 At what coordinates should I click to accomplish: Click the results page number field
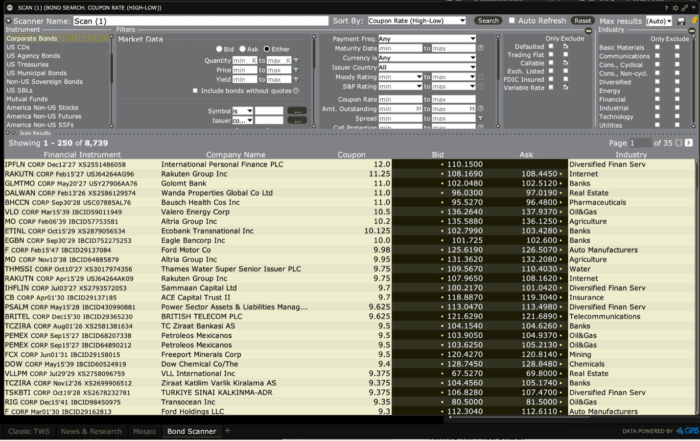(640, 143)
